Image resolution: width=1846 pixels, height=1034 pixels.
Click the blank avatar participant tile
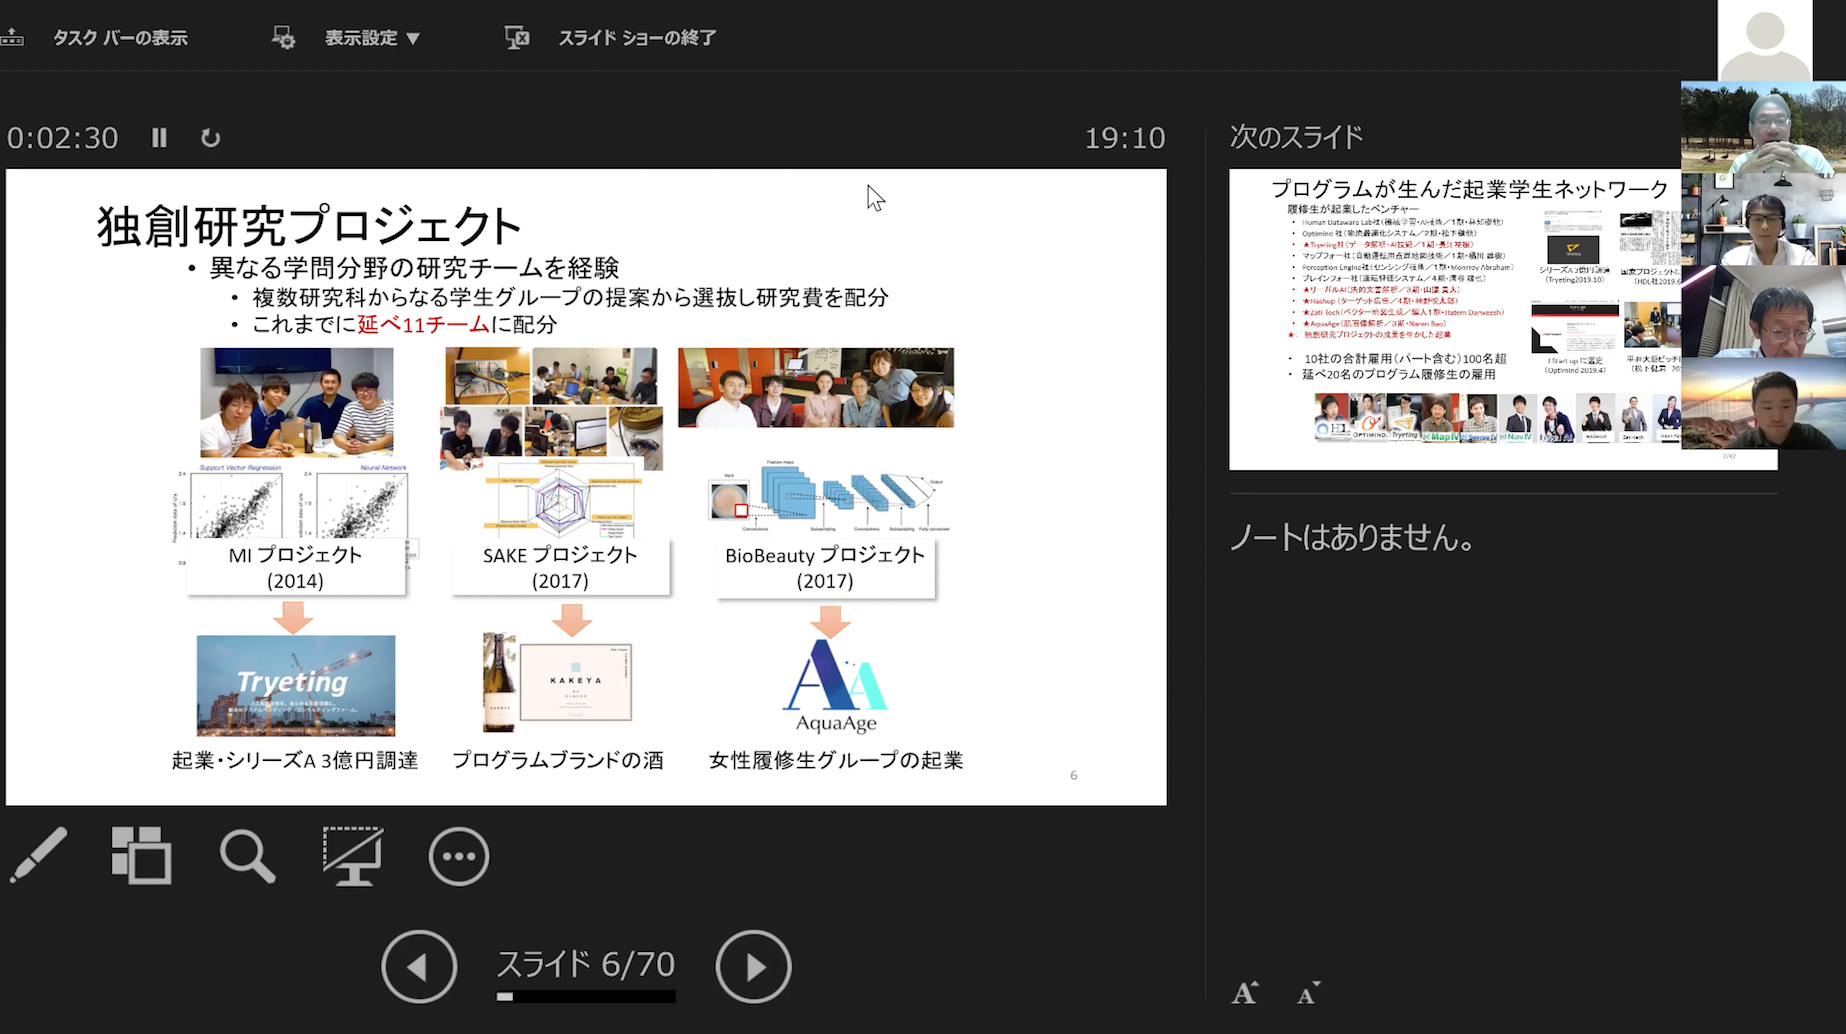1764,40
